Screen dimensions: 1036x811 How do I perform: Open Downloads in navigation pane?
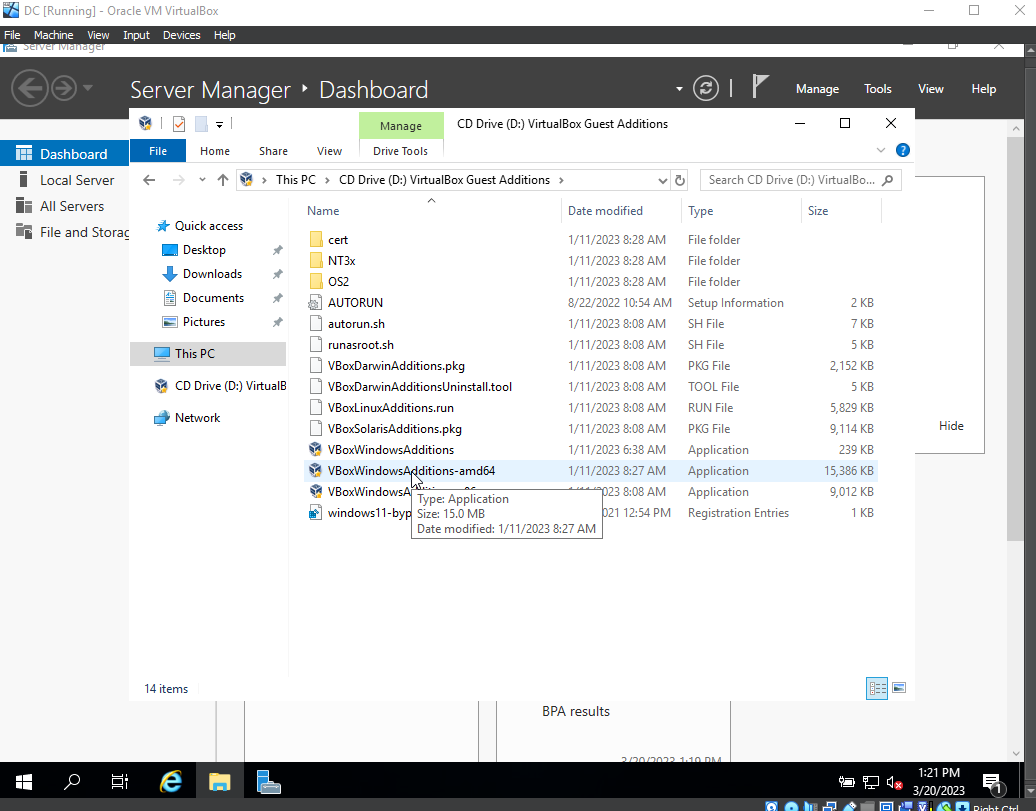(211, 274)
